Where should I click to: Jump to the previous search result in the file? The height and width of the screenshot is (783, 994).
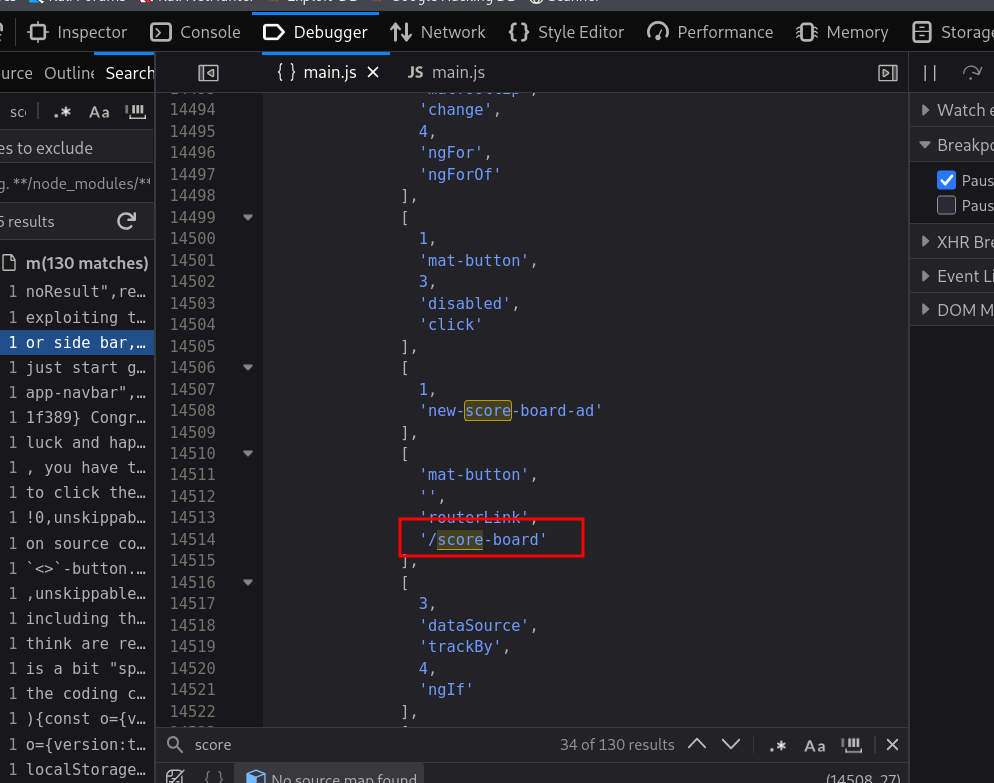(697, 745)
